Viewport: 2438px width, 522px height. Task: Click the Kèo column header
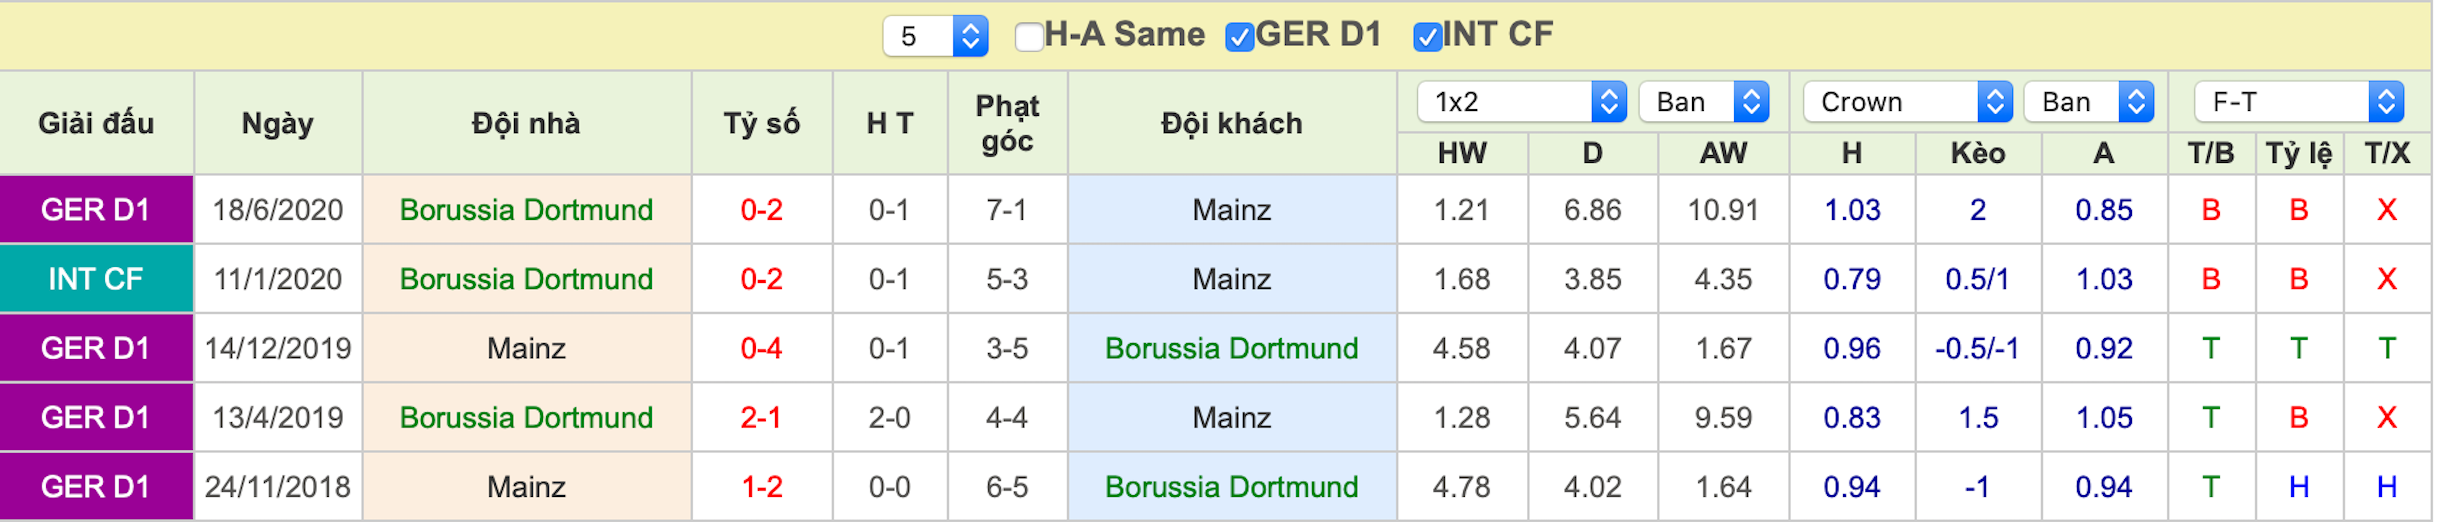(x=1978, y=153)
